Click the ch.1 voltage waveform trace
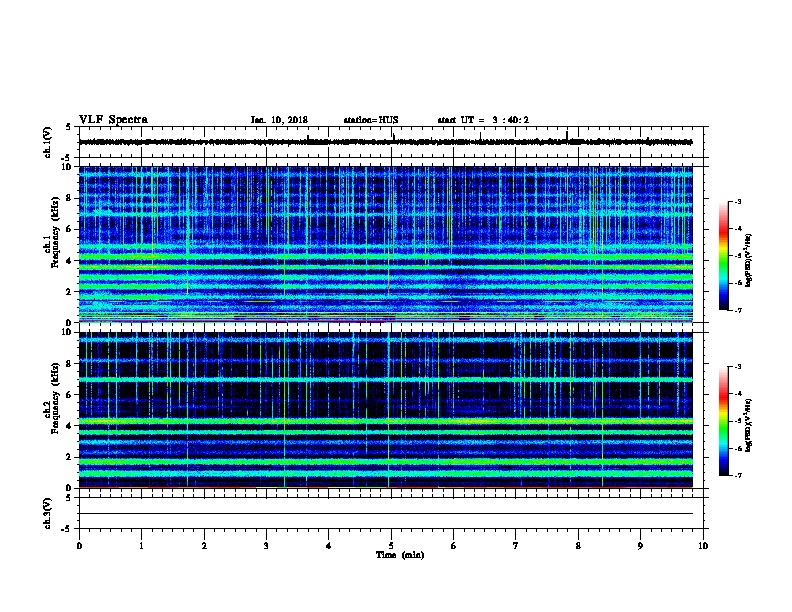 [385, 142]
